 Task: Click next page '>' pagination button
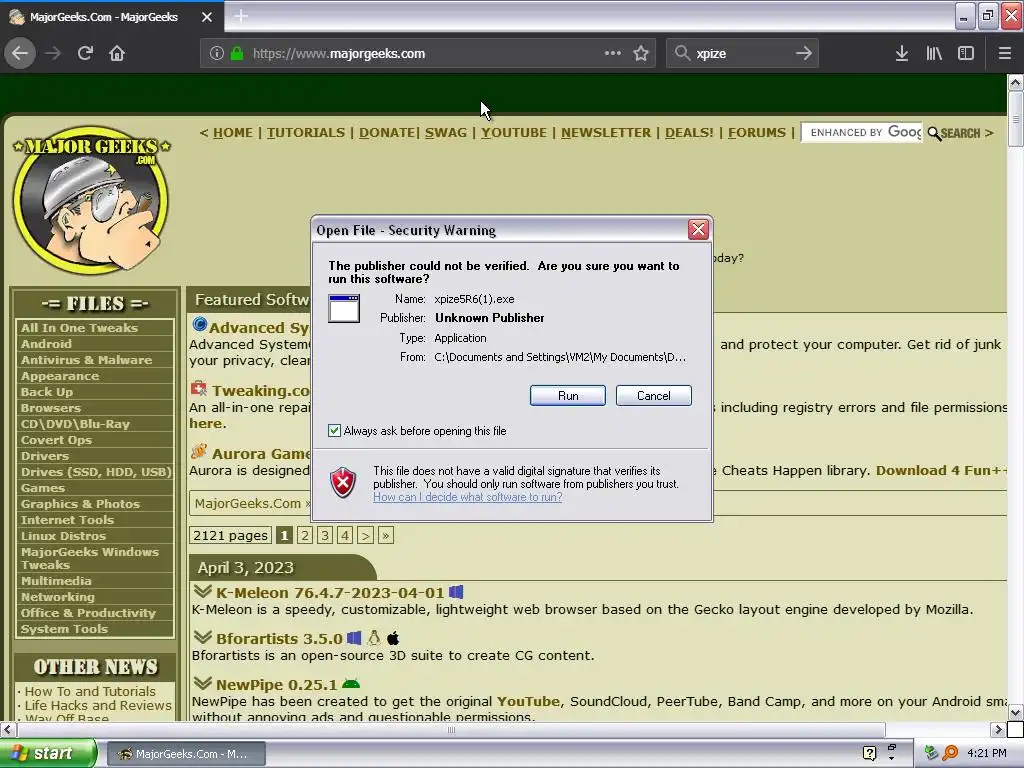coord(365,536)
